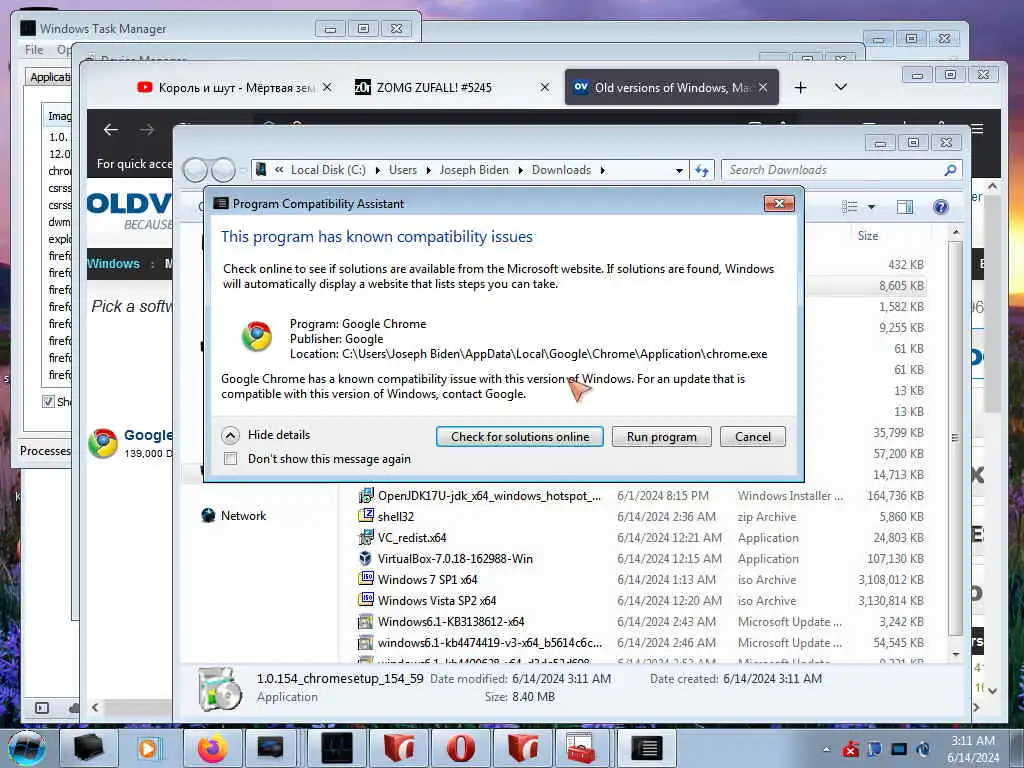Viewport: 1024px width, 768px height.
Task: Open the list all tabs dropdown
Action: [x=841, y=87]
